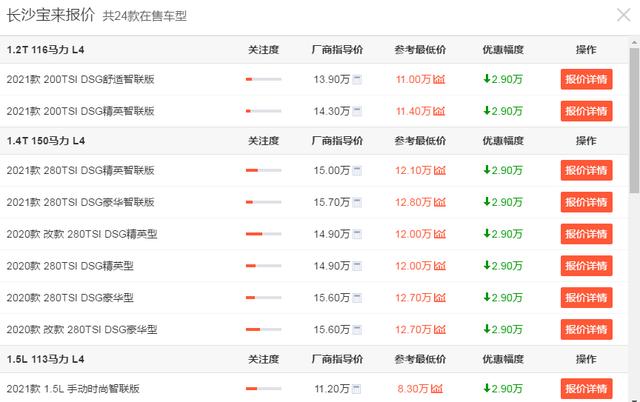
Task: Open calculator icon in 2020款 280TSI DSG精英型 row
Action: [357, 266]
